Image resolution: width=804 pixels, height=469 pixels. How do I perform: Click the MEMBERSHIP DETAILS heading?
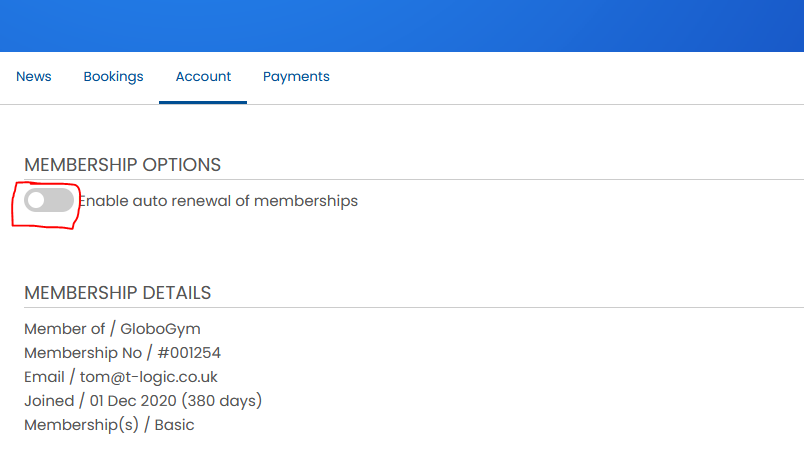117,293
